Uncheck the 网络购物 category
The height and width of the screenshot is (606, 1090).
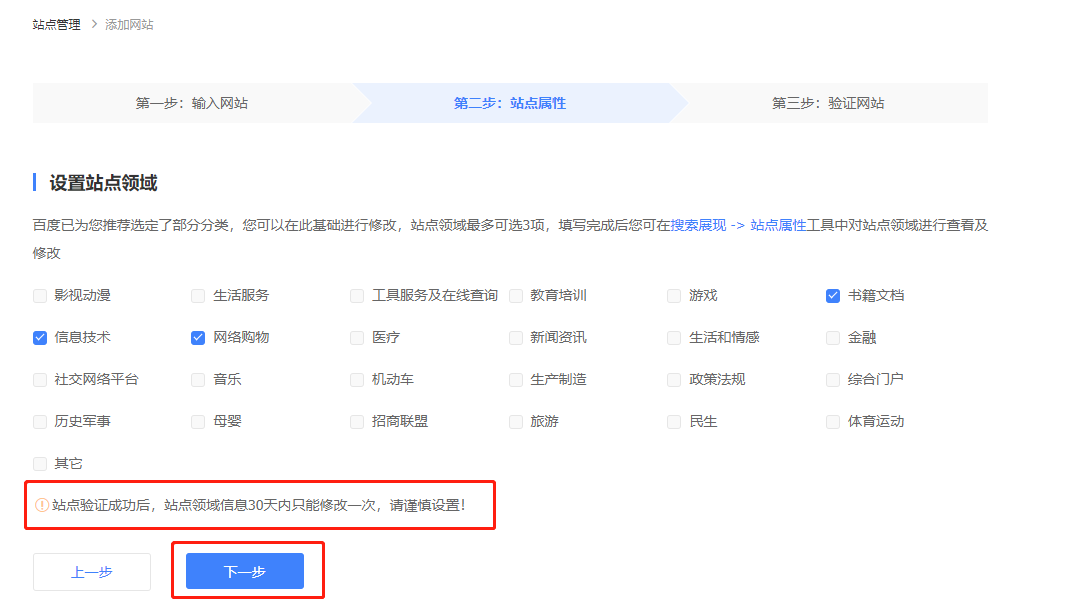pos(198,337)
